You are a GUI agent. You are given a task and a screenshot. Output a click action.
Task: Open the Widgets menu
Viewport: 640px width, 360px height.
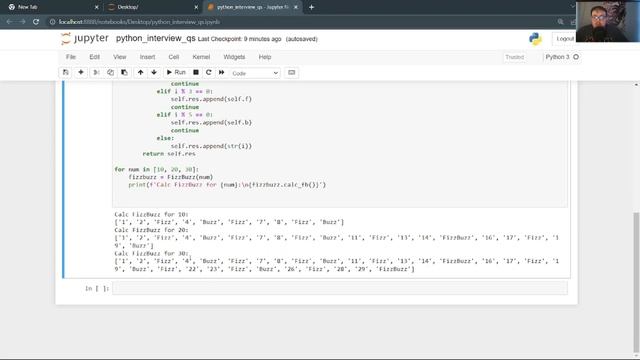(234, 57)
